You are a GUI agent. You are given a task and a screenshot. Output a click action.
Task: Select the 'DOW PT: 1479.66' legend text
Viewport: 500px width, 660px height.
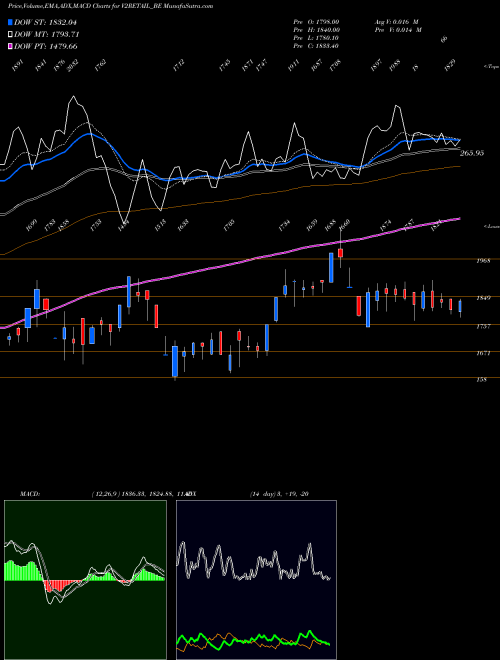[x=45, y=46]
